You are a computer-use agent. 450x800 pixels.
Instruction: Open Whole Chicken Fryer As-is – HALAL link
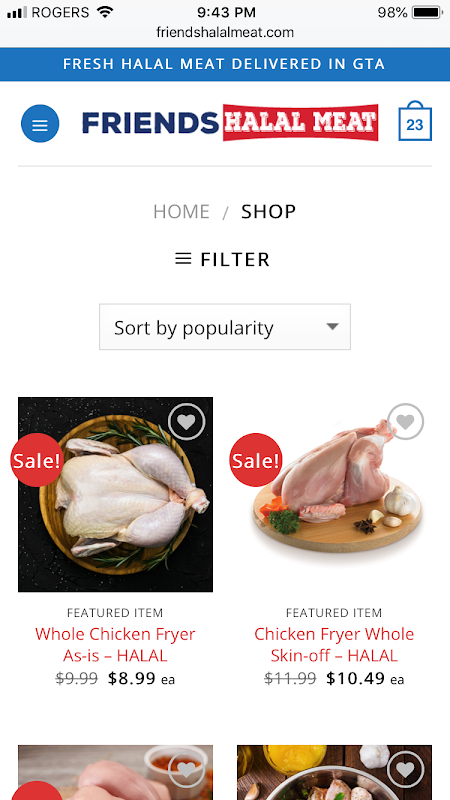coord(115,644)
